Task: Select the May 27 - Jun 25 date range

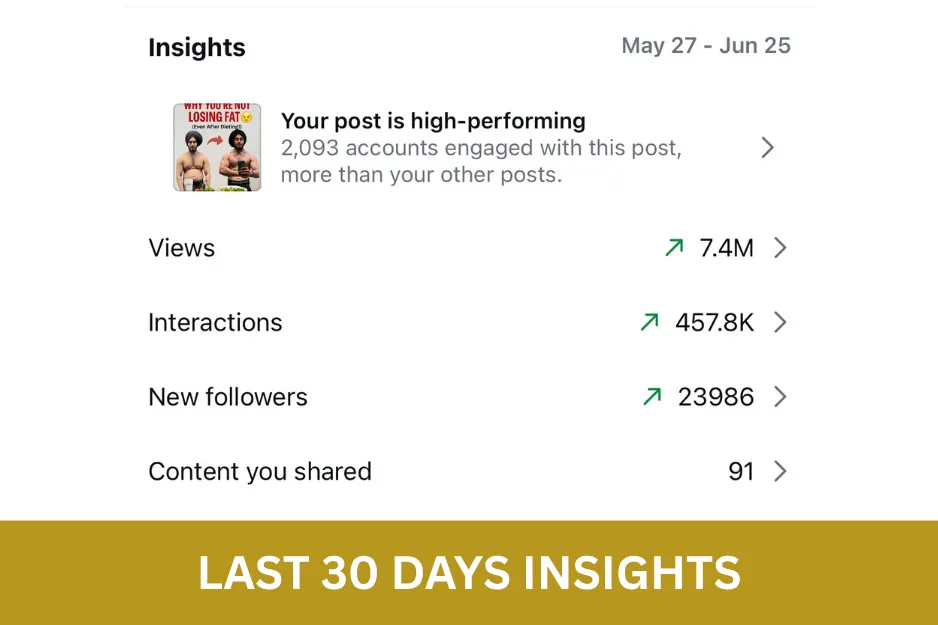Action: 706,45
